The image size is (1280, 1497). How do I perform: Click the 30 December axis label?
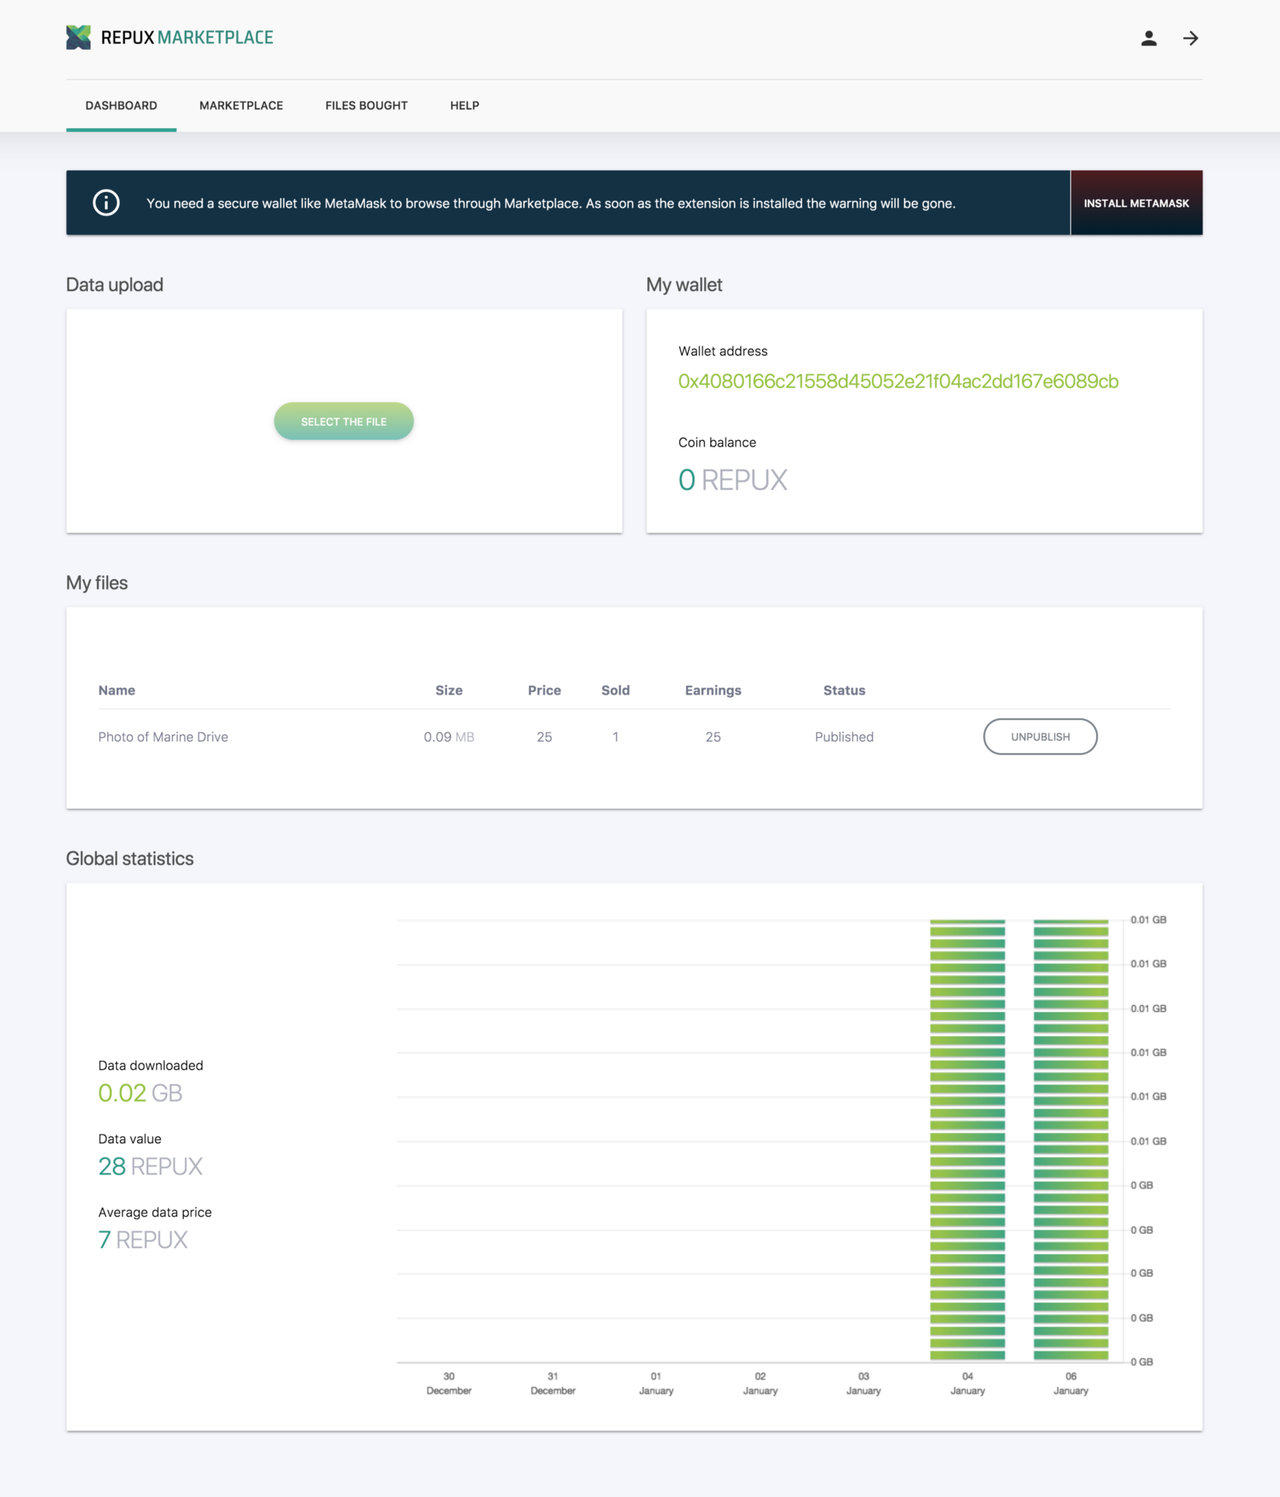[449, 1383]
